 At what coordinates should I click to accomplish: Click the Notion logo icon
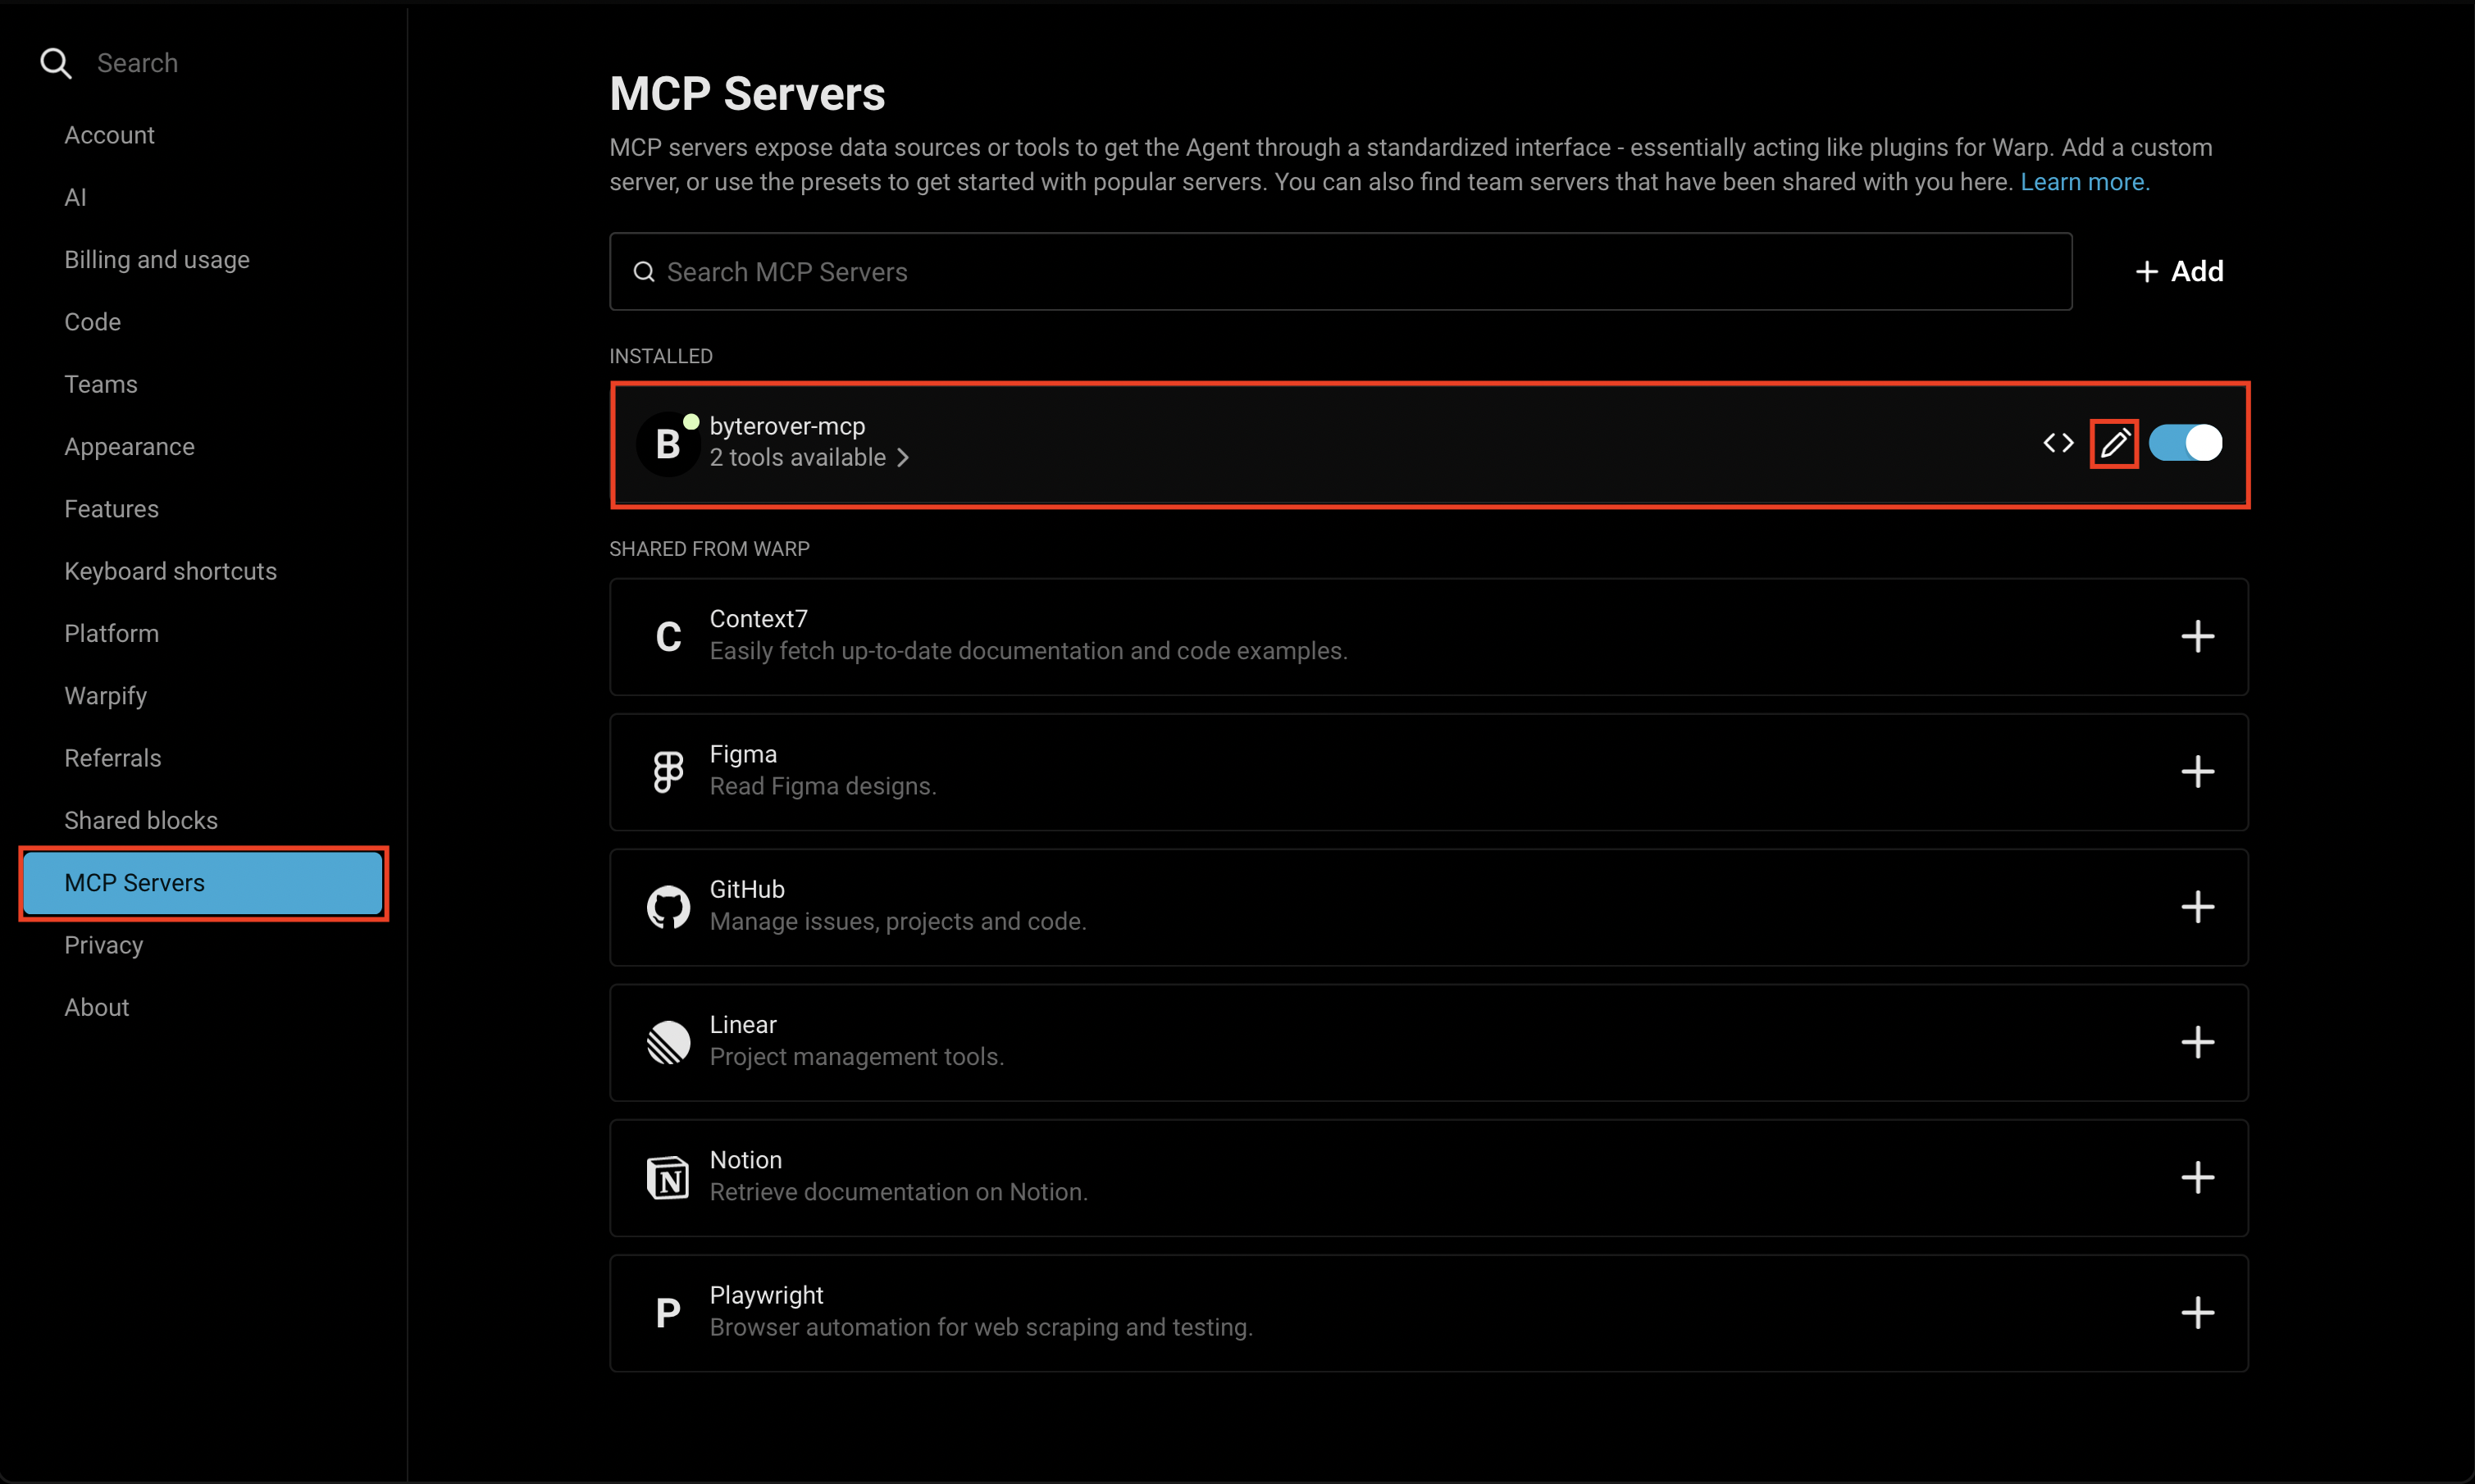pos(667,1177)
